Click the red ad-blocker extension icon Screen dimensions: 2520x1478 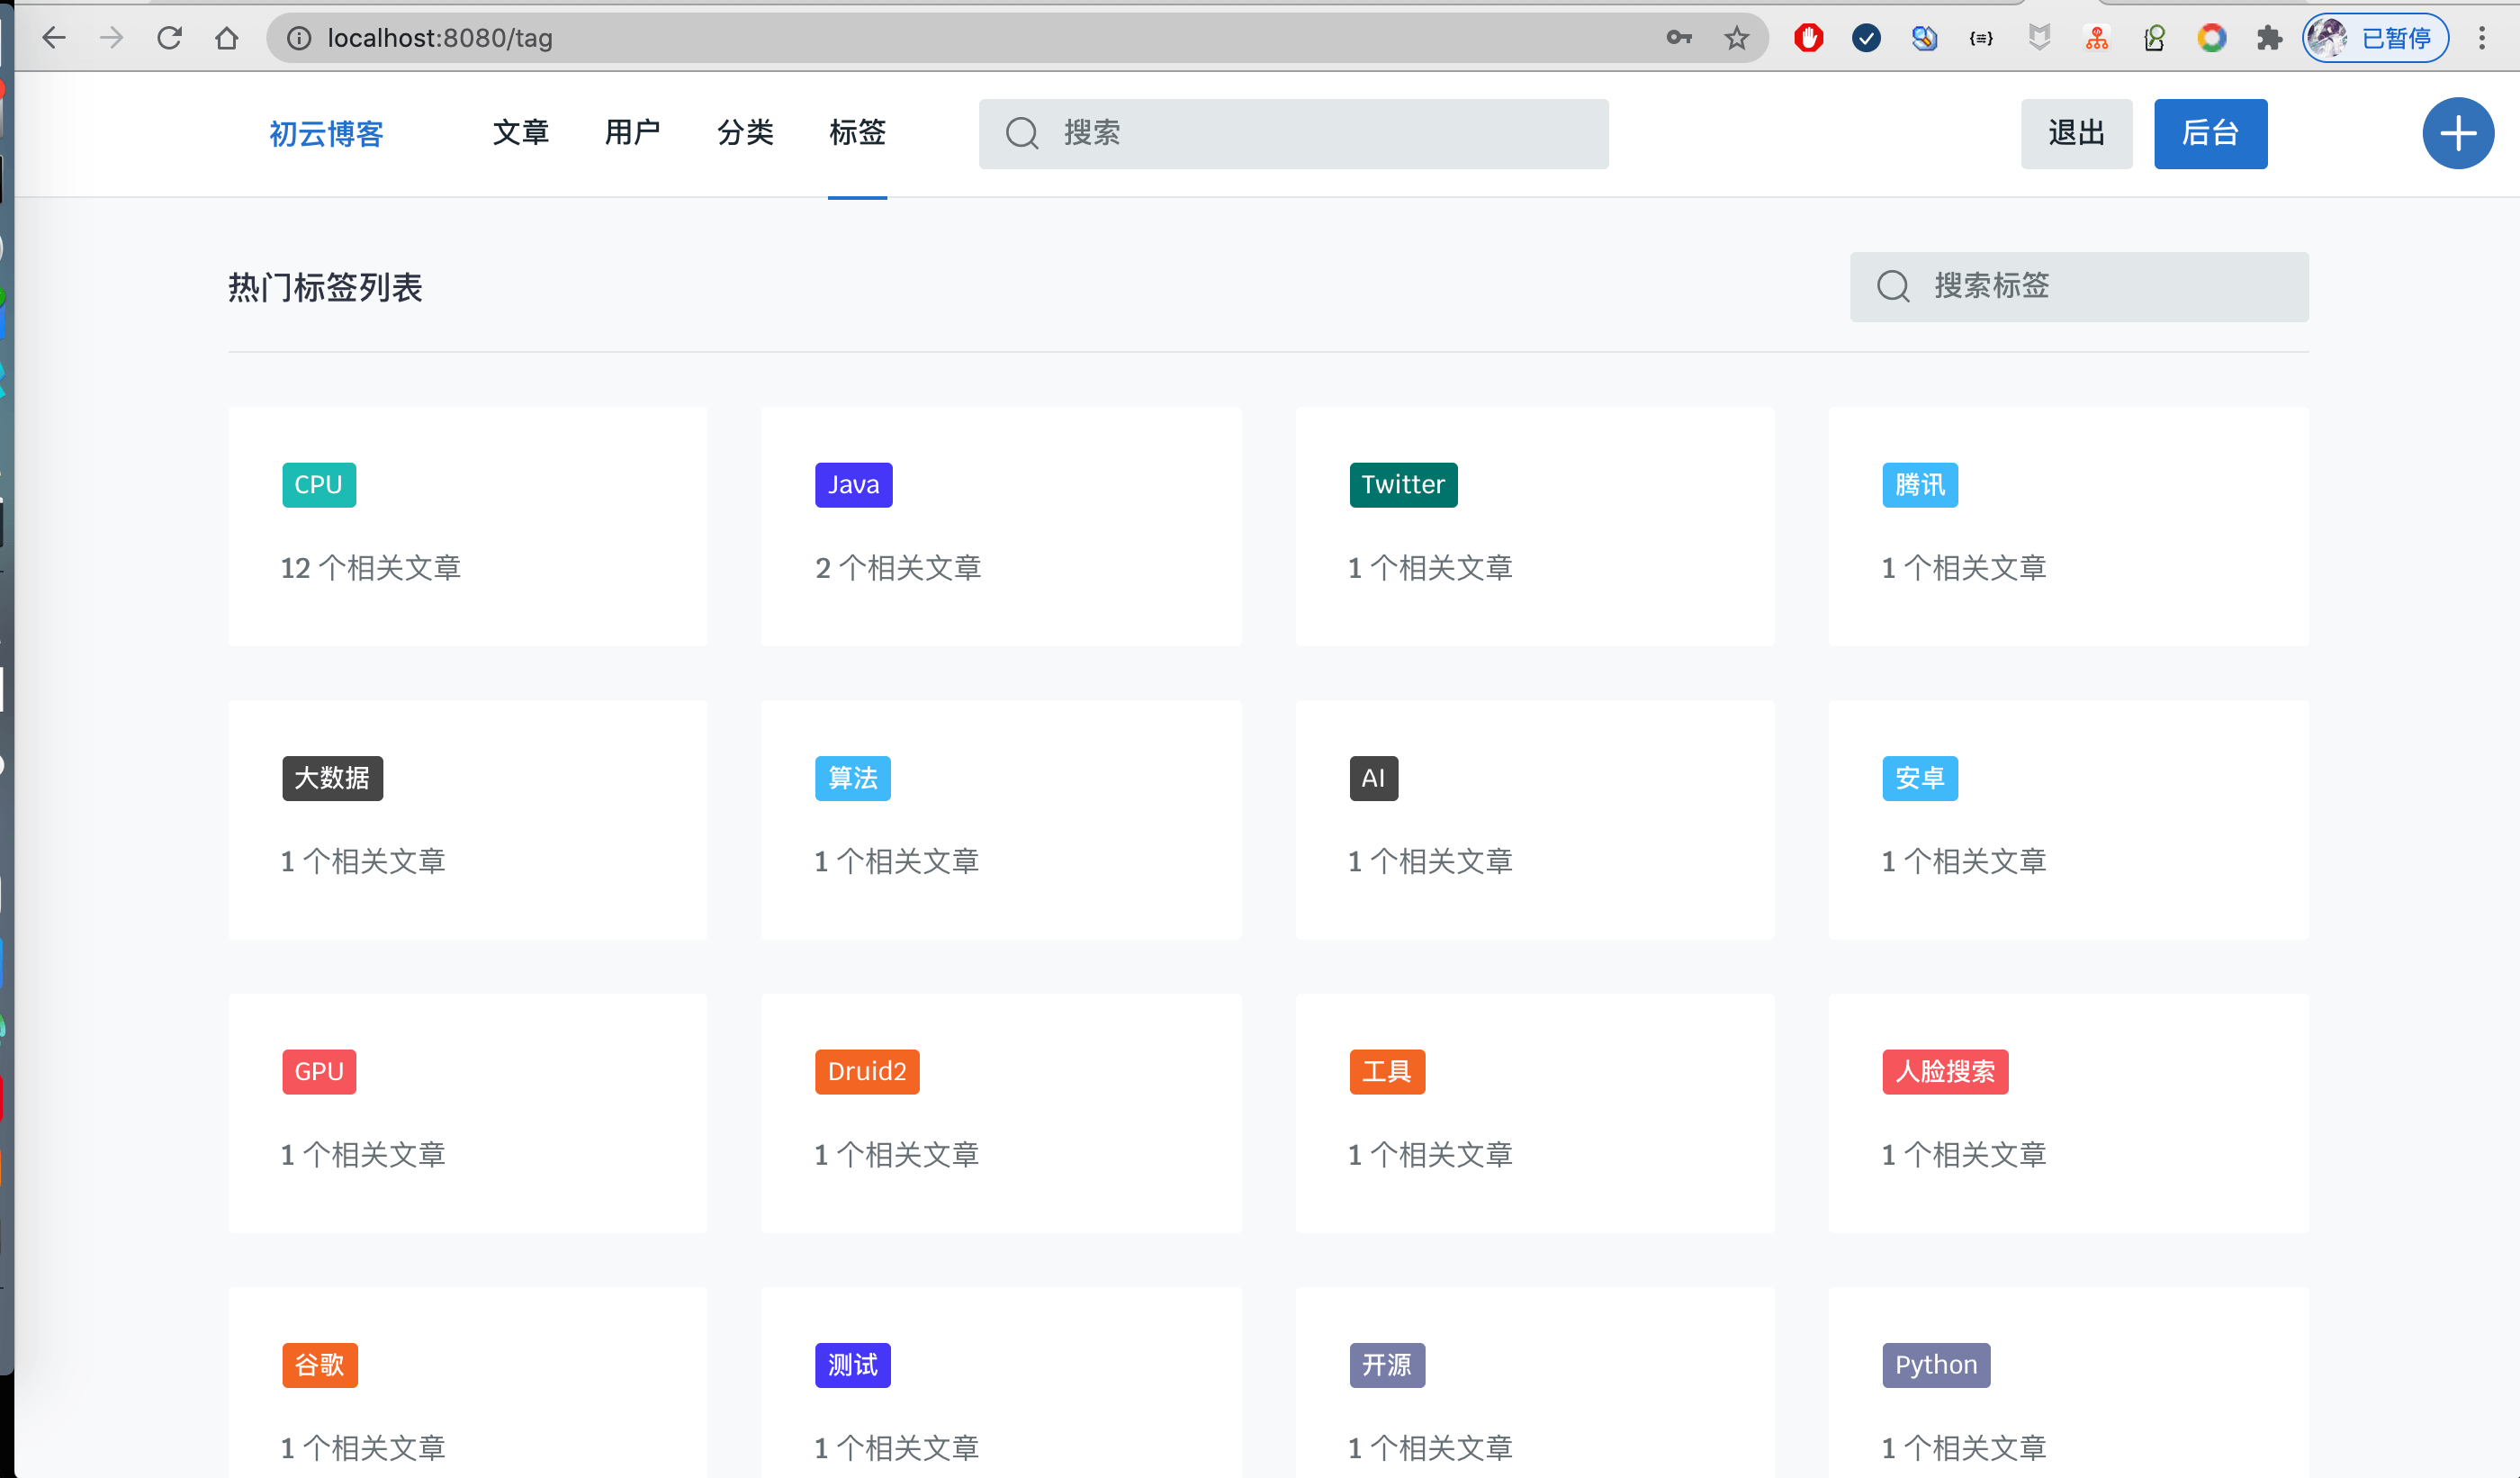(x=1808, y=38)
